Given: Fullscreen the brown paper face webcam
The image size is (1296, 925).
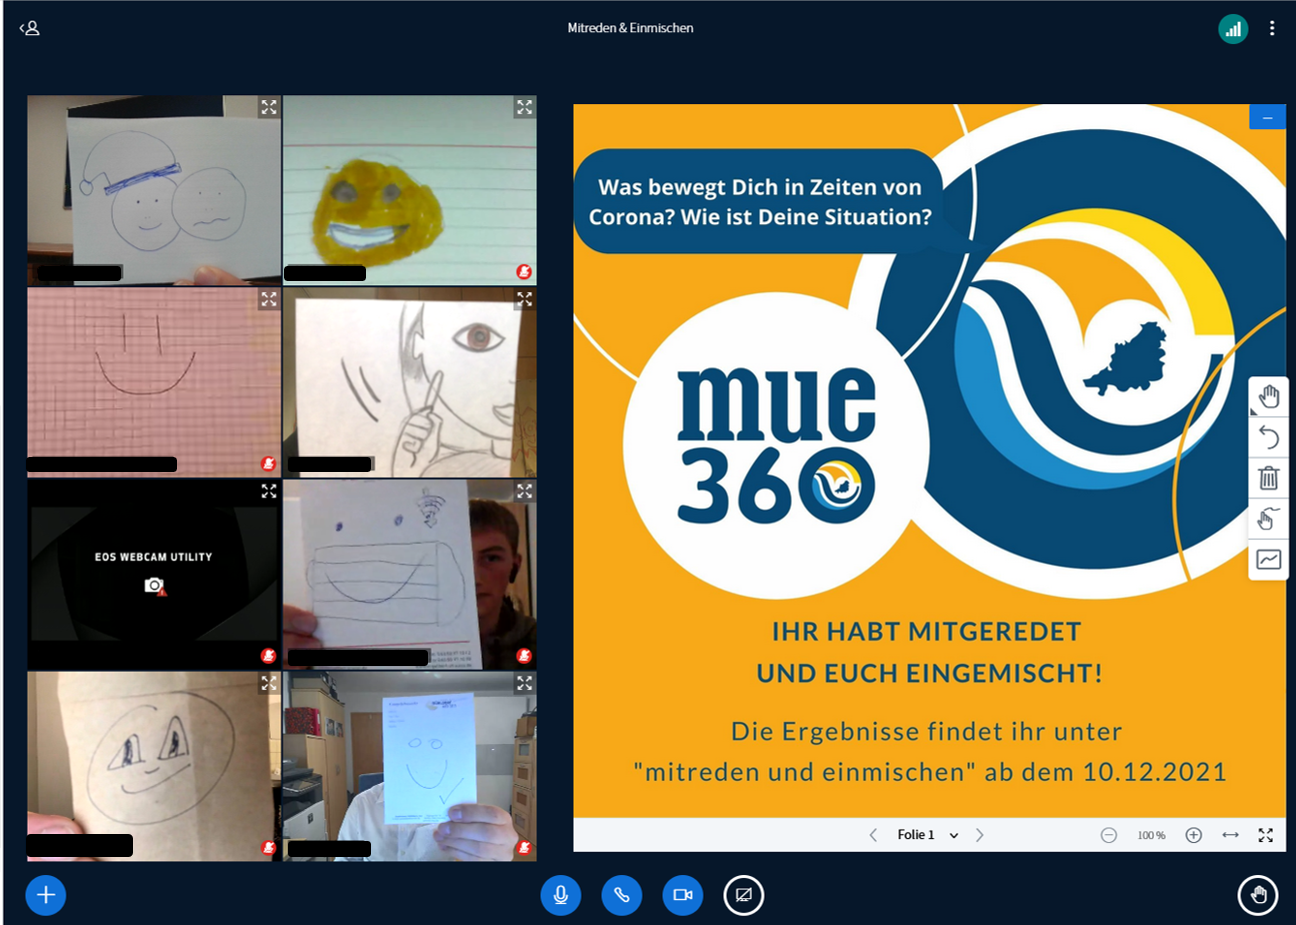Looking at the screenshot, I should 269,683.
